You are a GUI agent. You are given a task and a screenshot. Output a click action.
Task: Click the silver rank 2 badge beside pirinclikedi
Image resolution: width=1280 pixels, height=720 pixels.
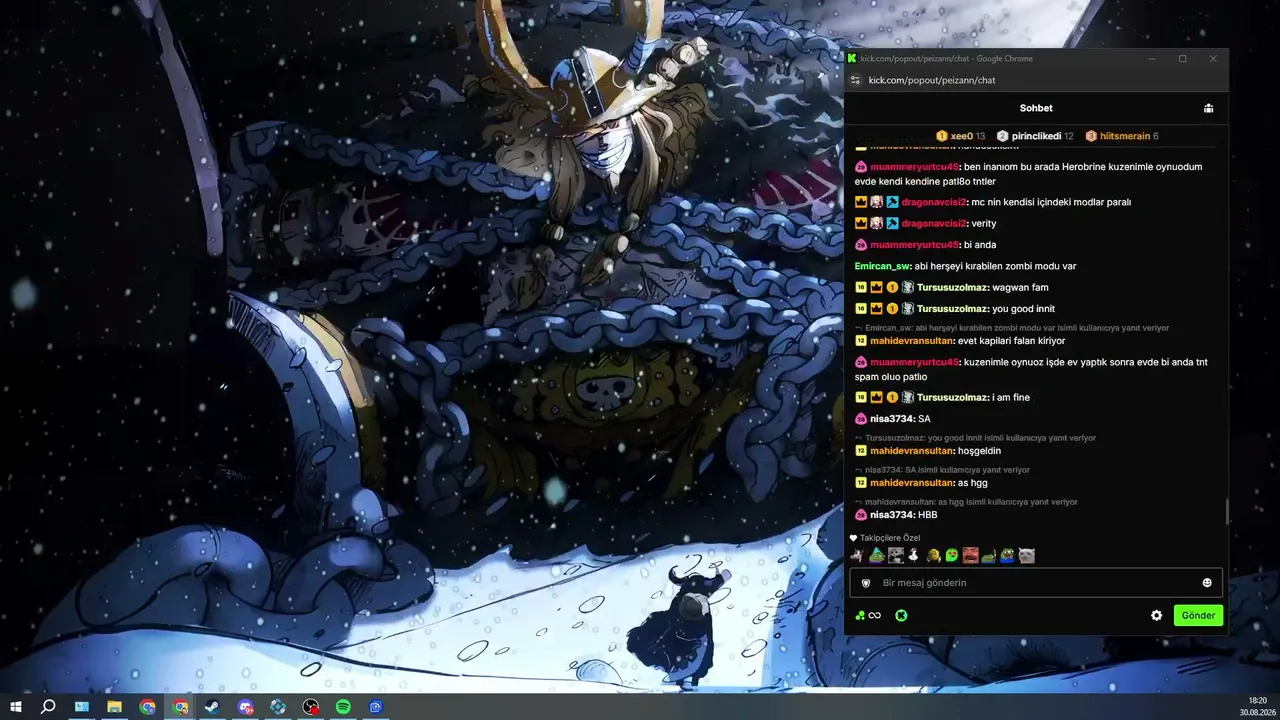pyautogui.click(x=1002, y=136)
